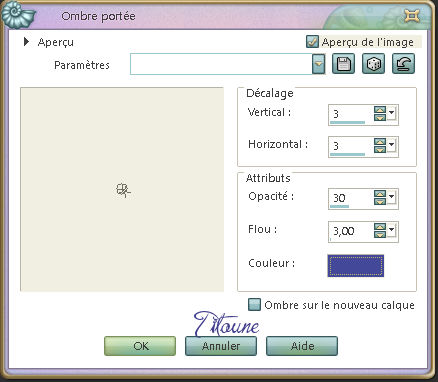
Task: Increase the Opacité value
Action: (380, 194)
